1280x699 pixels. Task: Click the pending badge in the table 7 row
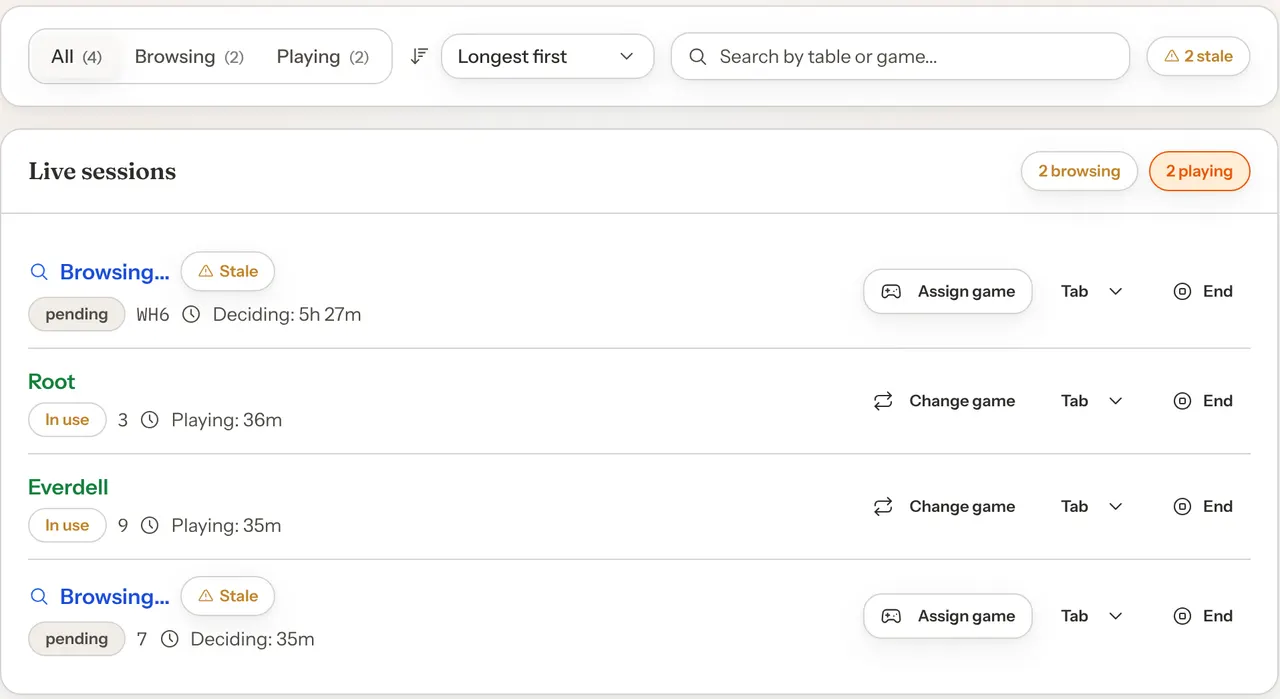[77, 639]
